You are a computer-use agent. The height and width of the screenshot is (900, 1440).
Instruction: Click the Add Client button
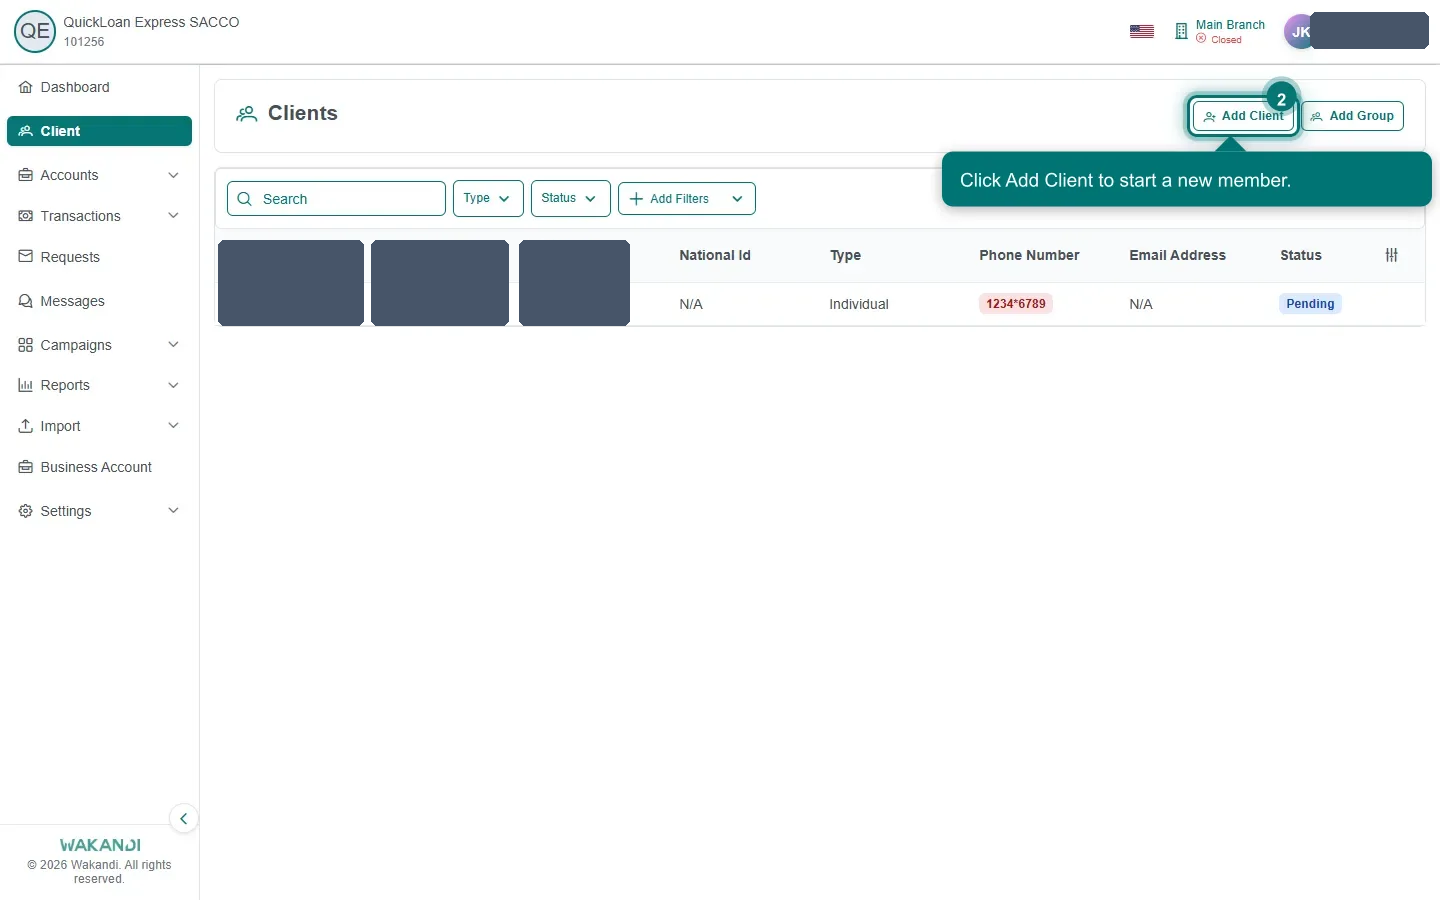(1243, 116)
